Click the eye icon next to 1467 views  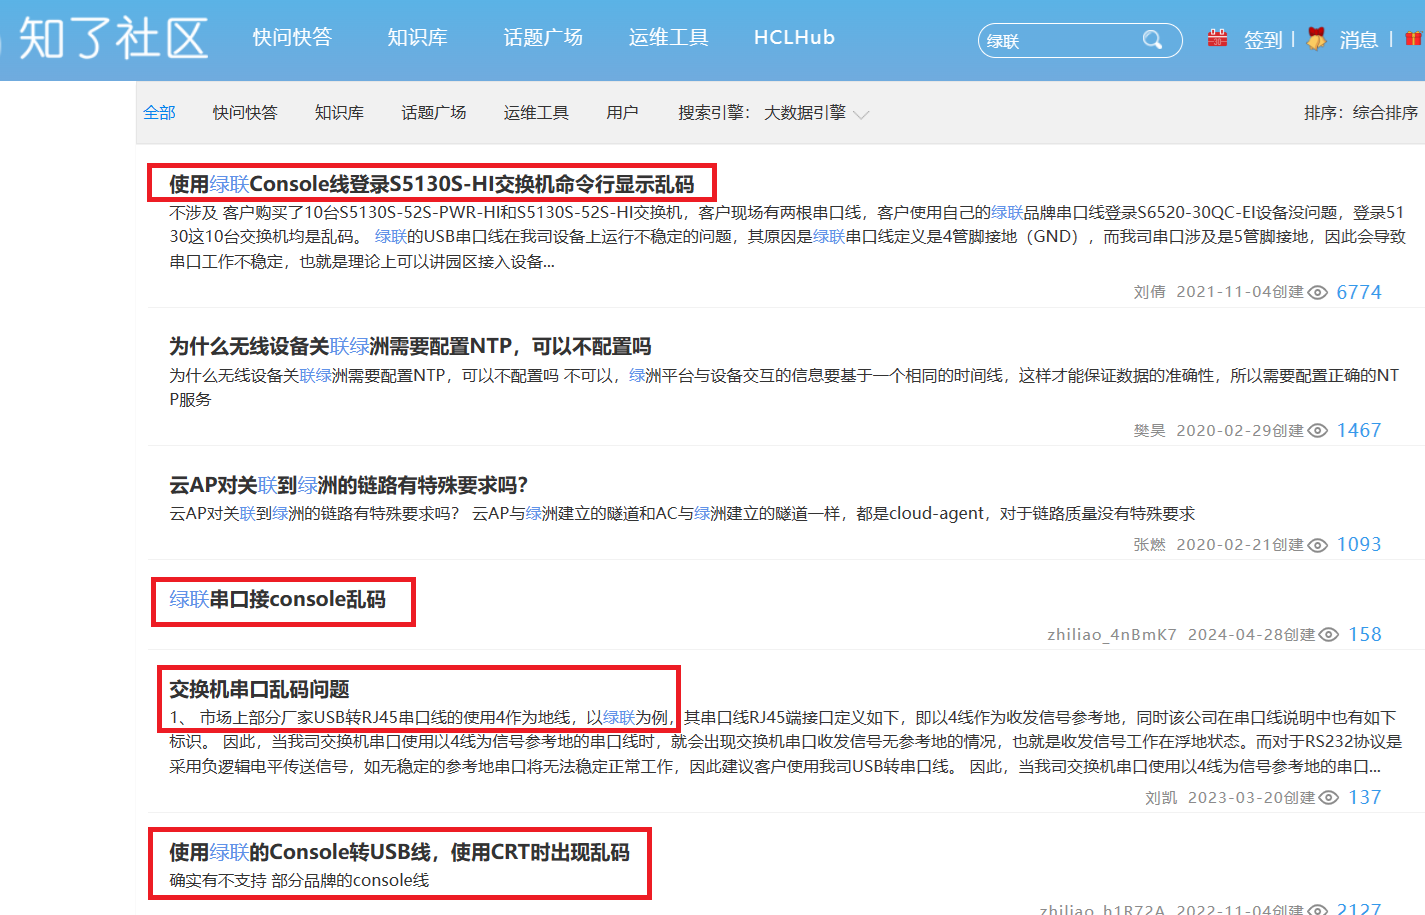click(1318, 430)
